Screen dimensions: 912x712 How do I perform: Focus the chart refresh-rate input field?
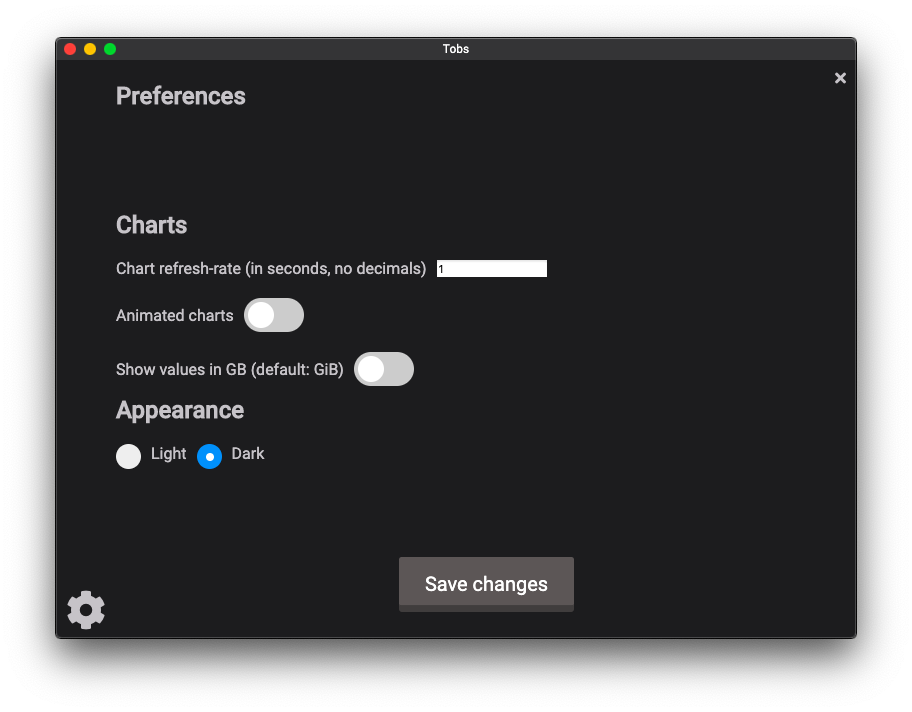tap(491, 268)
